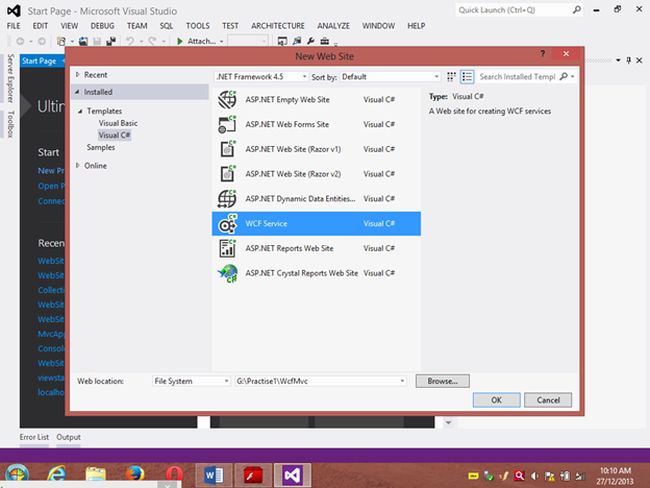This screenshot has width=650, height=488.
Task: Click the Open File toolbar icon
Action: point(83,41)
